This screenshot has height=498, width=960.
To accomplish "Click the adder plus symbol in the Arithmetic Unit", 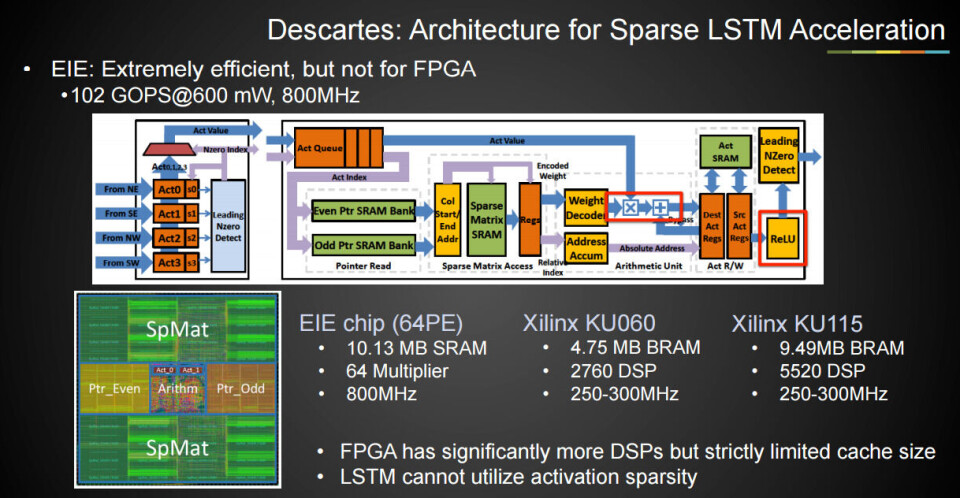I will pos(660,208).
